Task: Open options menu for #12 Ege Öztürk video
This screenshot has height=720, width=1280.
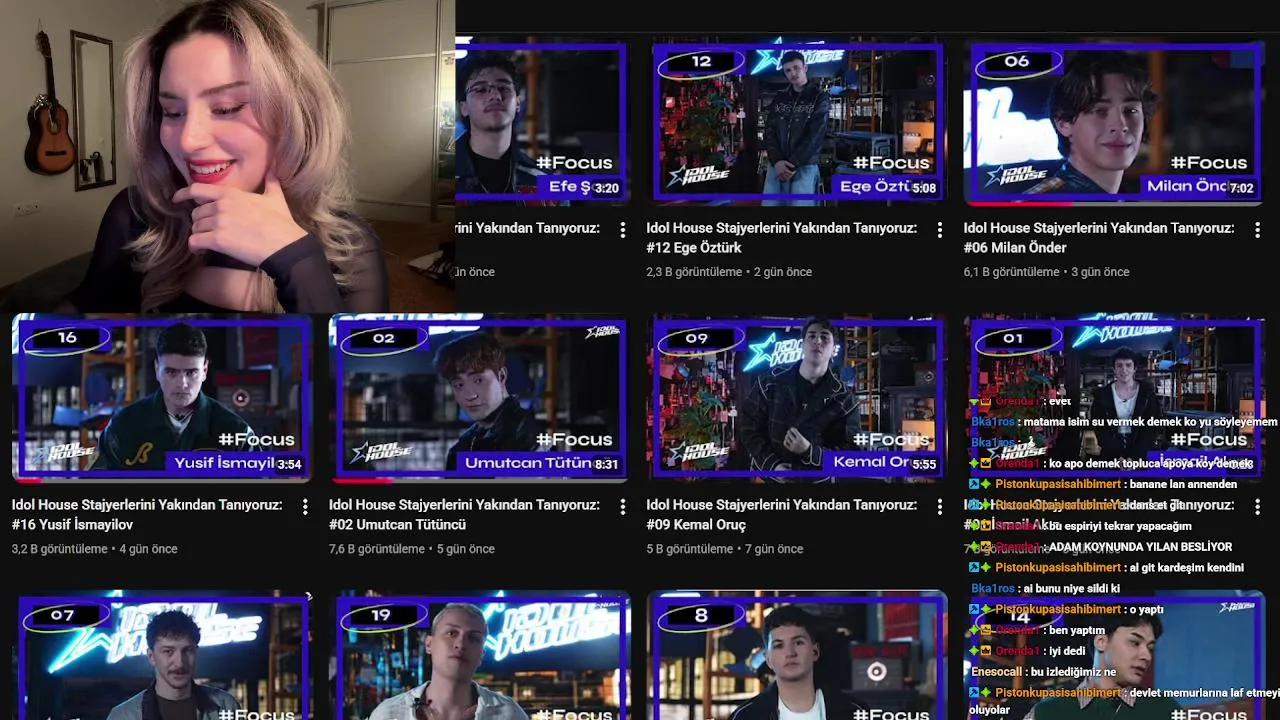Action: [x=939, y=230]
